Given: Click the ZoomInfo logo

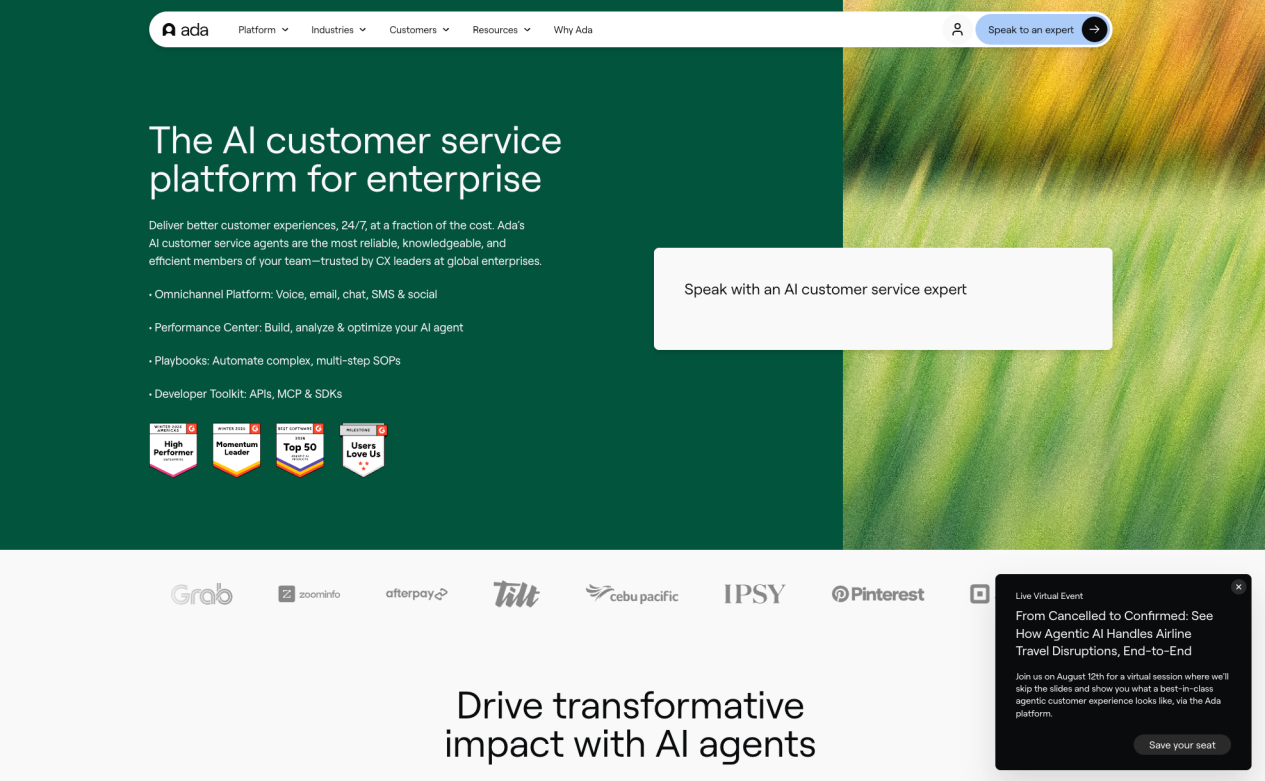Looking at the screenshot, I should (309, 594).
